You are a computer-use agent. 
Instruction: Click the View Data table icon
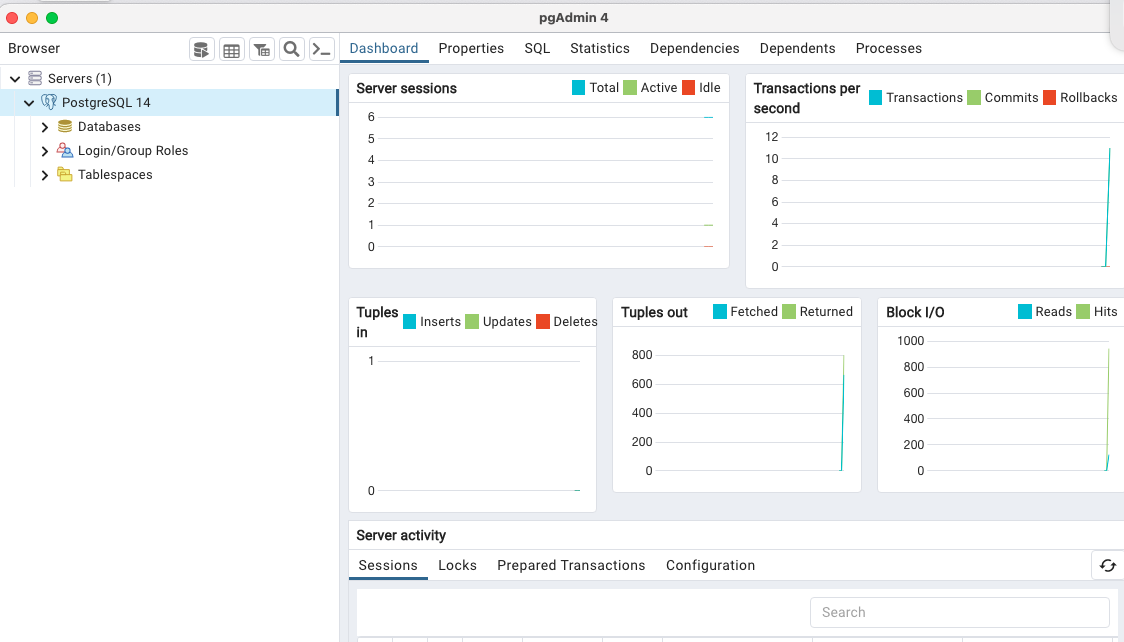[x=232, y=49]
